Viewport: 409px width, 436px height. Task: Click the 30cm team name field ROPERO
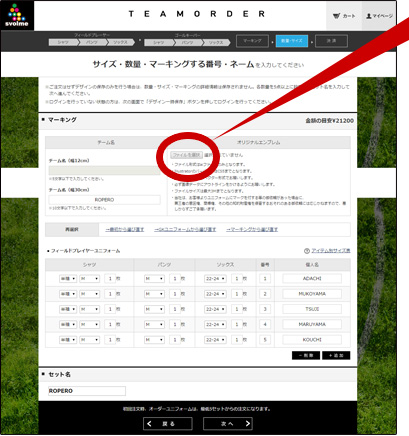pyautogui.click(x=104, y=200)
